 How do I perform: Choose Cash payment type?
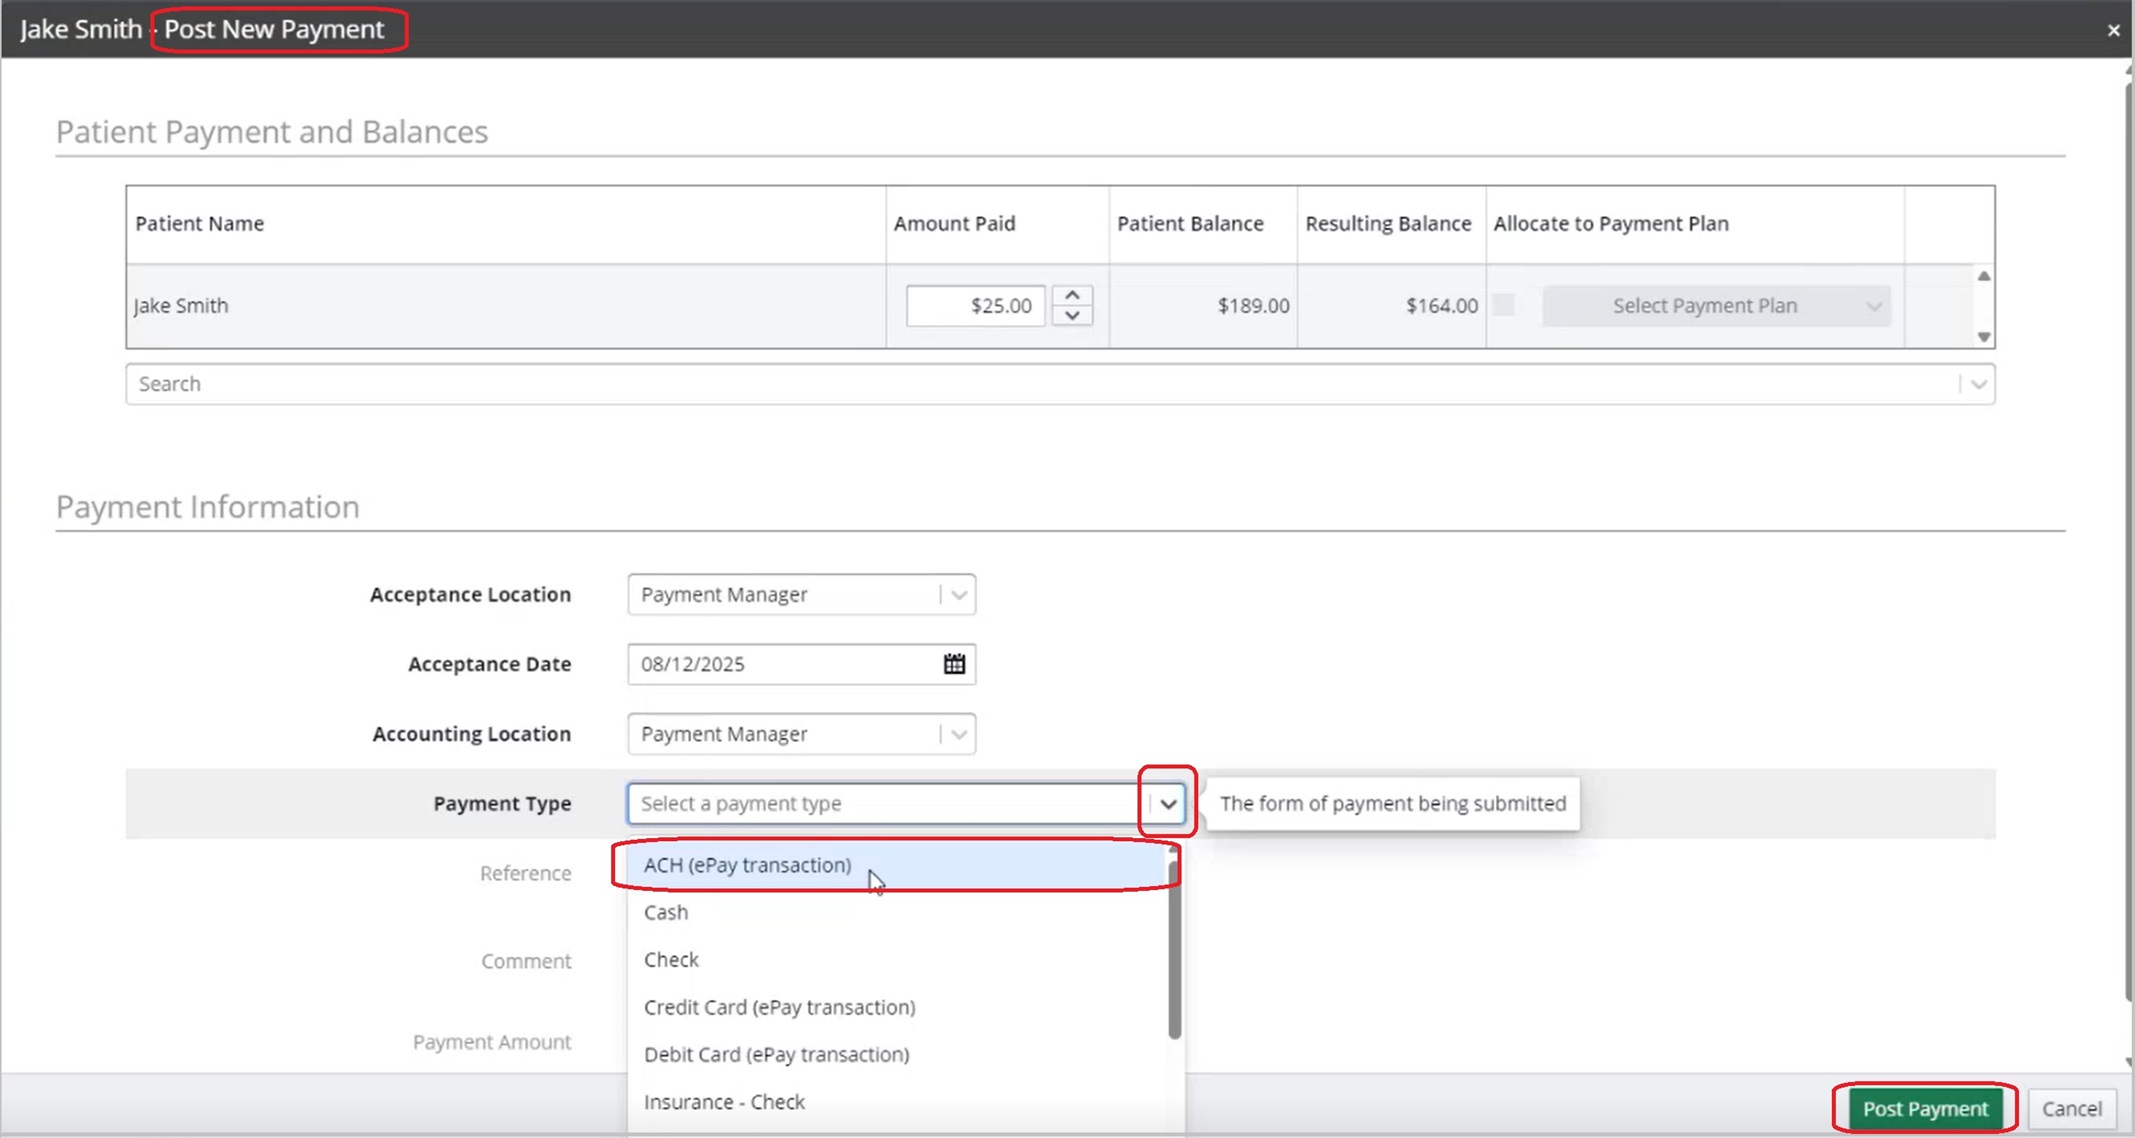tap(666, 912)
